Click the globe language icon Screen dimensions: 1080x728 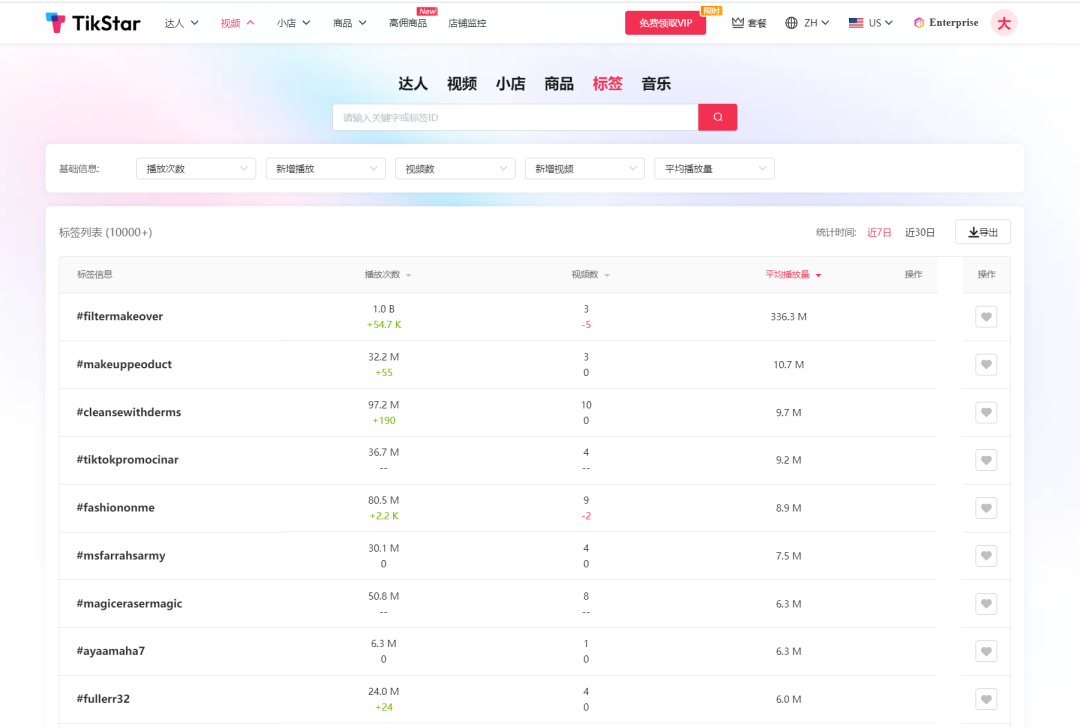[x=793, y=22]
